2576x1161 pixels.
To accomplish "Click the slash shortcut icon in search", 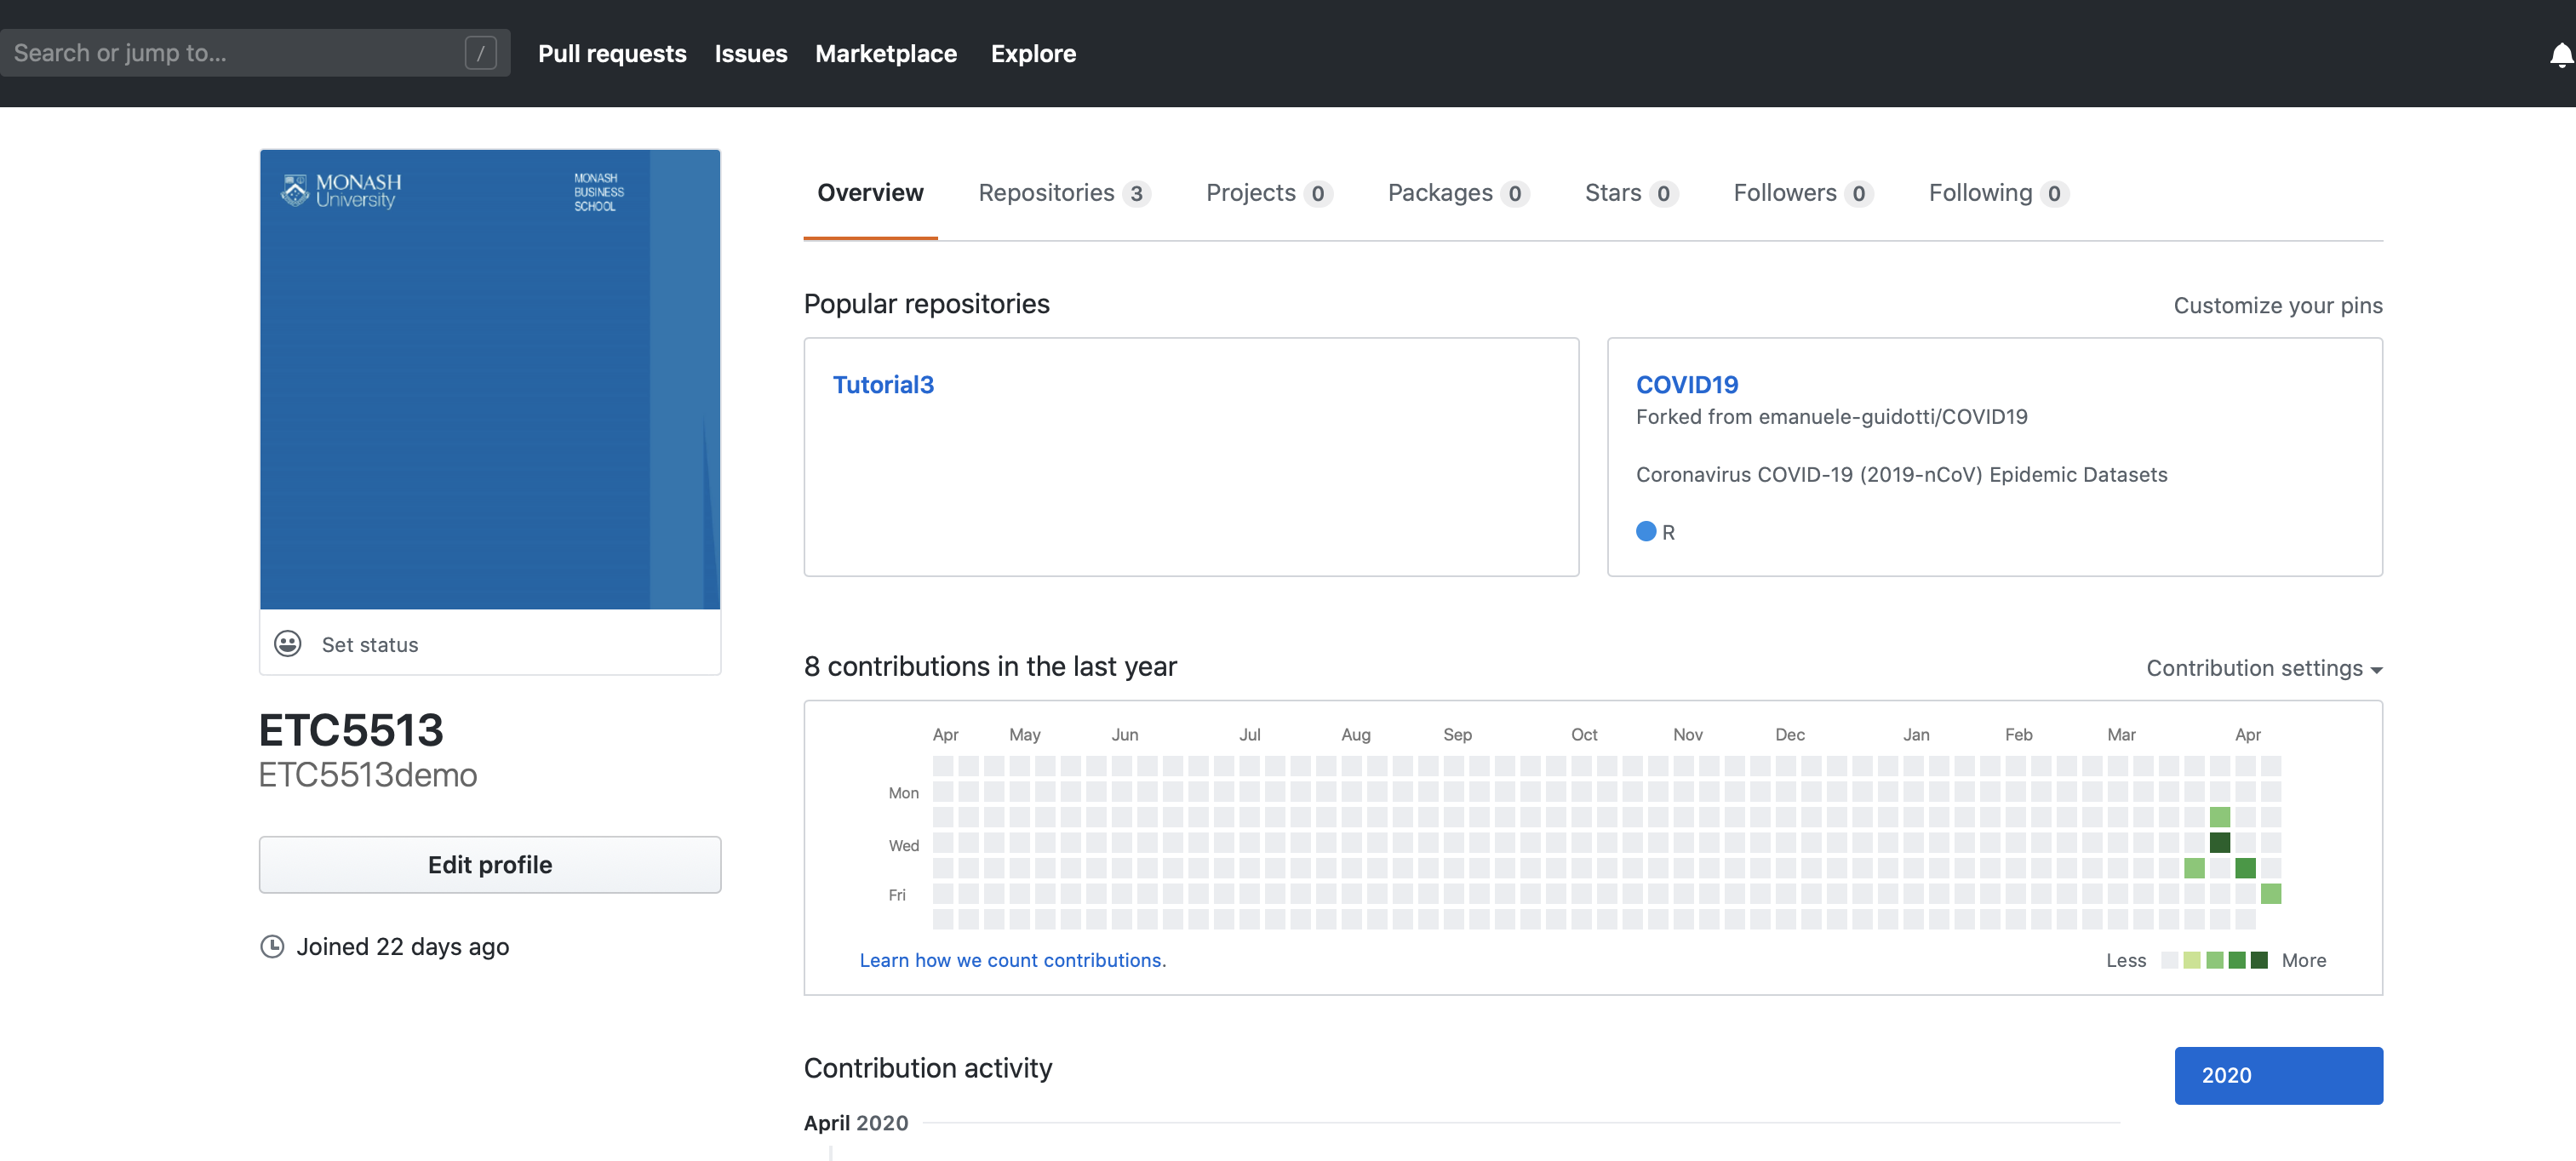I will [480, 53].
